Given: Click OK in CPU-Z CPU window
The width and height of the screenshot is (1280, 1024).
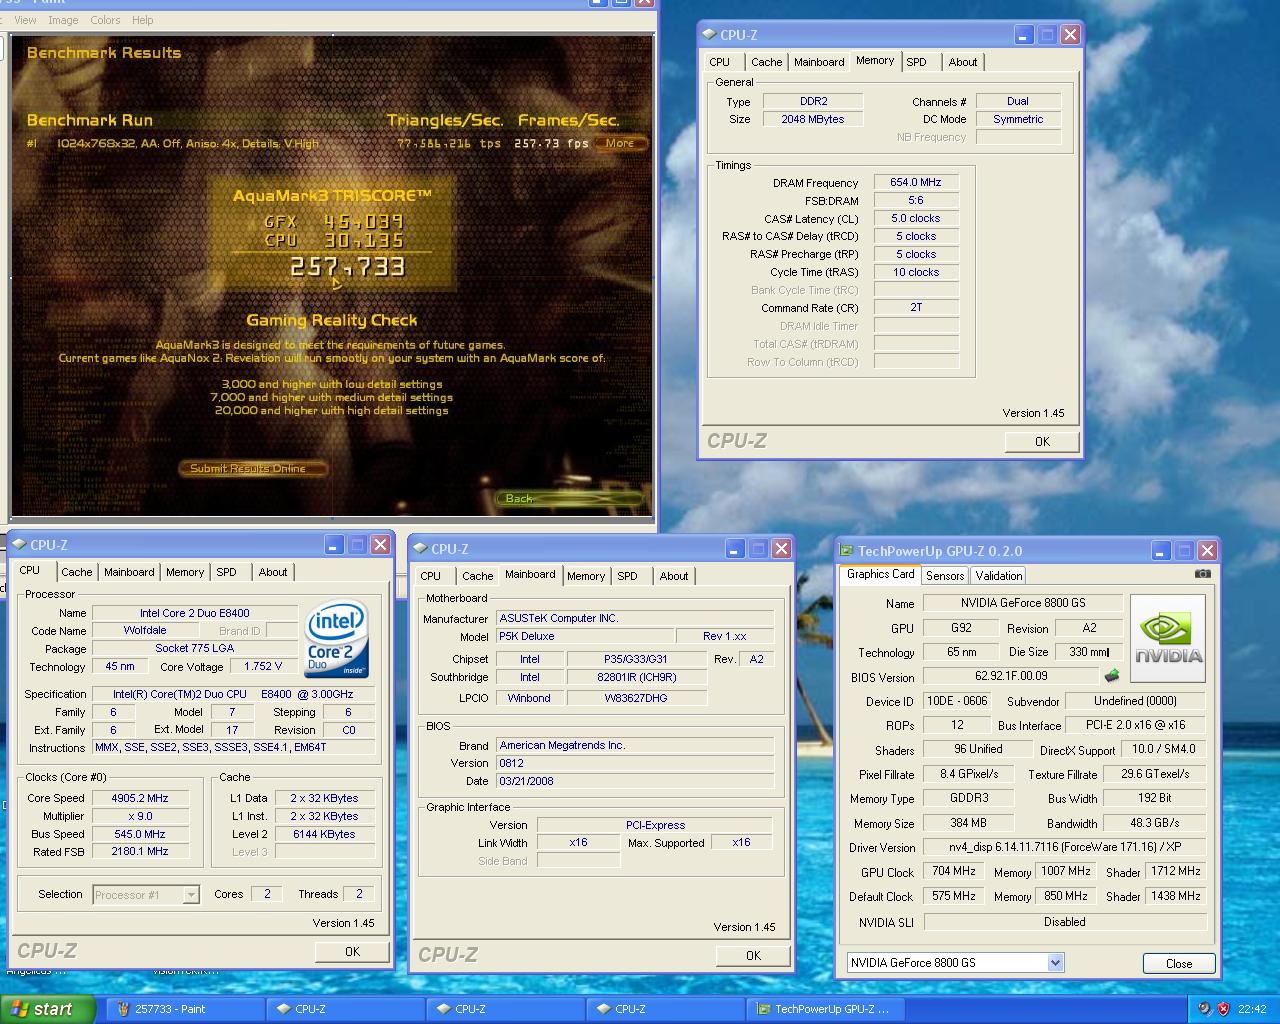Looking at the screenshot, I should click(352, 951).
